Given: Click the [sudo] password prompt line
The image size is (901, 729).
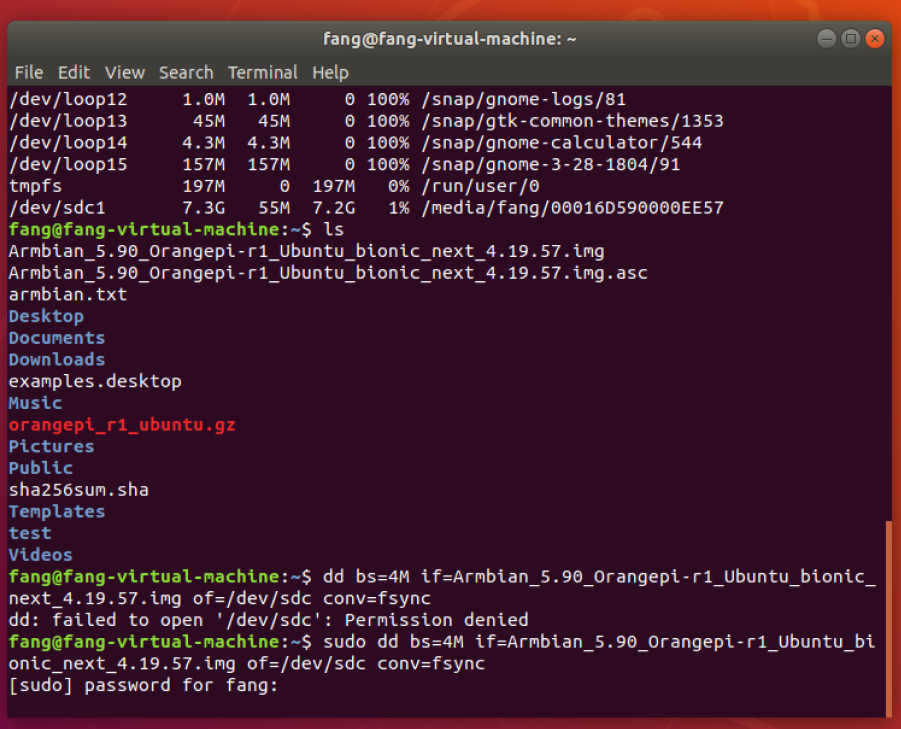Looking at the screenshot, I should (x=144, y=685).
